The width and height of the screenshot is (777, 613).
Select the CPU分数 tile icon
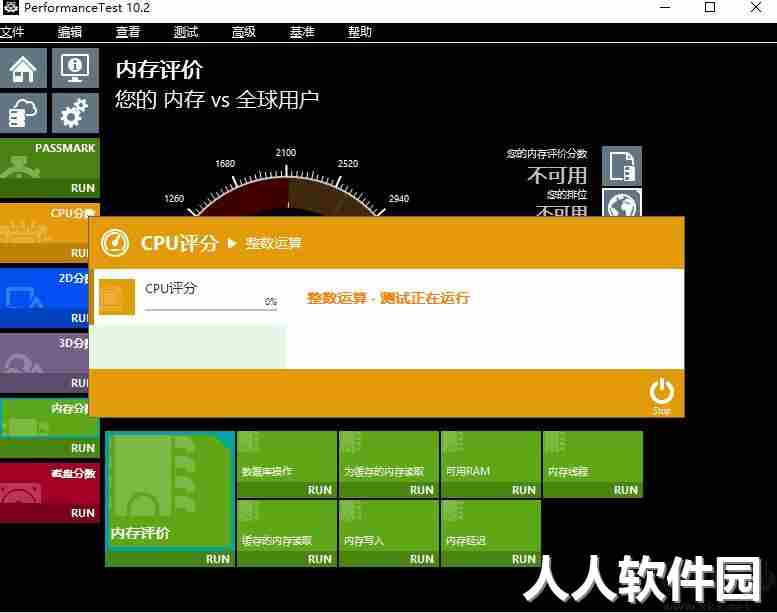coord(25,233)
